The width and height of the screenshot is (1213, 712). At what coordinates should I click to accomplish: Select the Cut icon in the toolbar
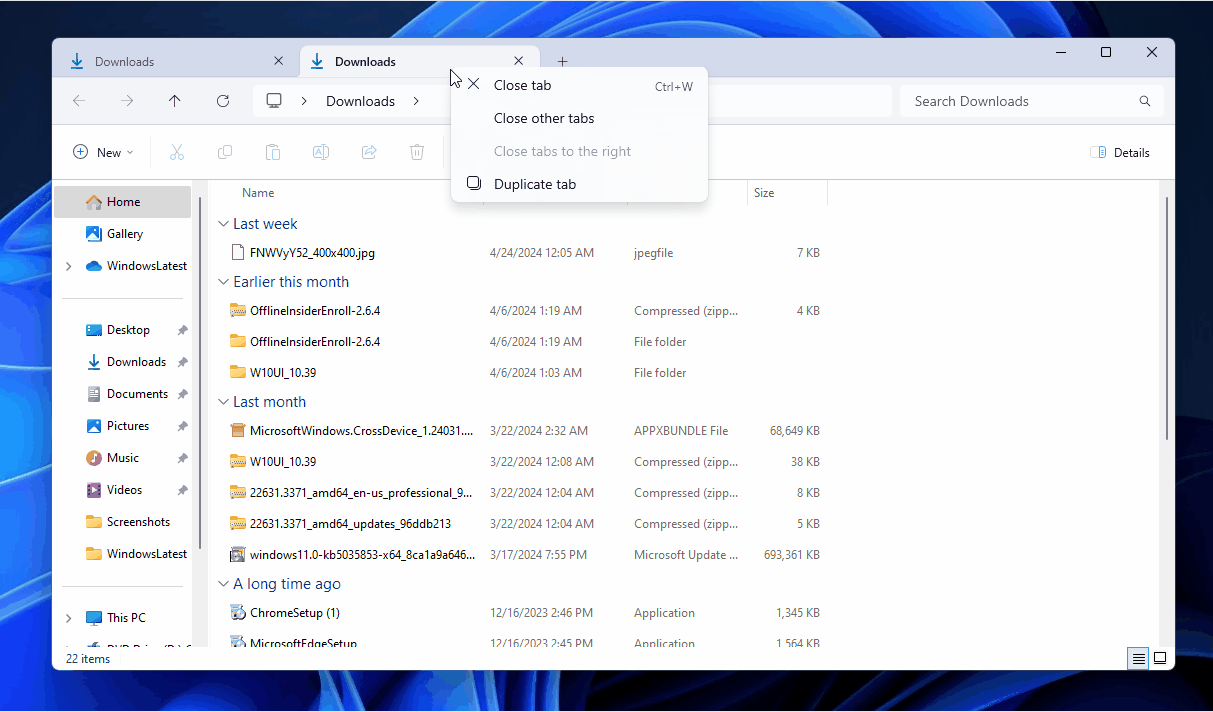pyautogui.click(x=177, y=152)
